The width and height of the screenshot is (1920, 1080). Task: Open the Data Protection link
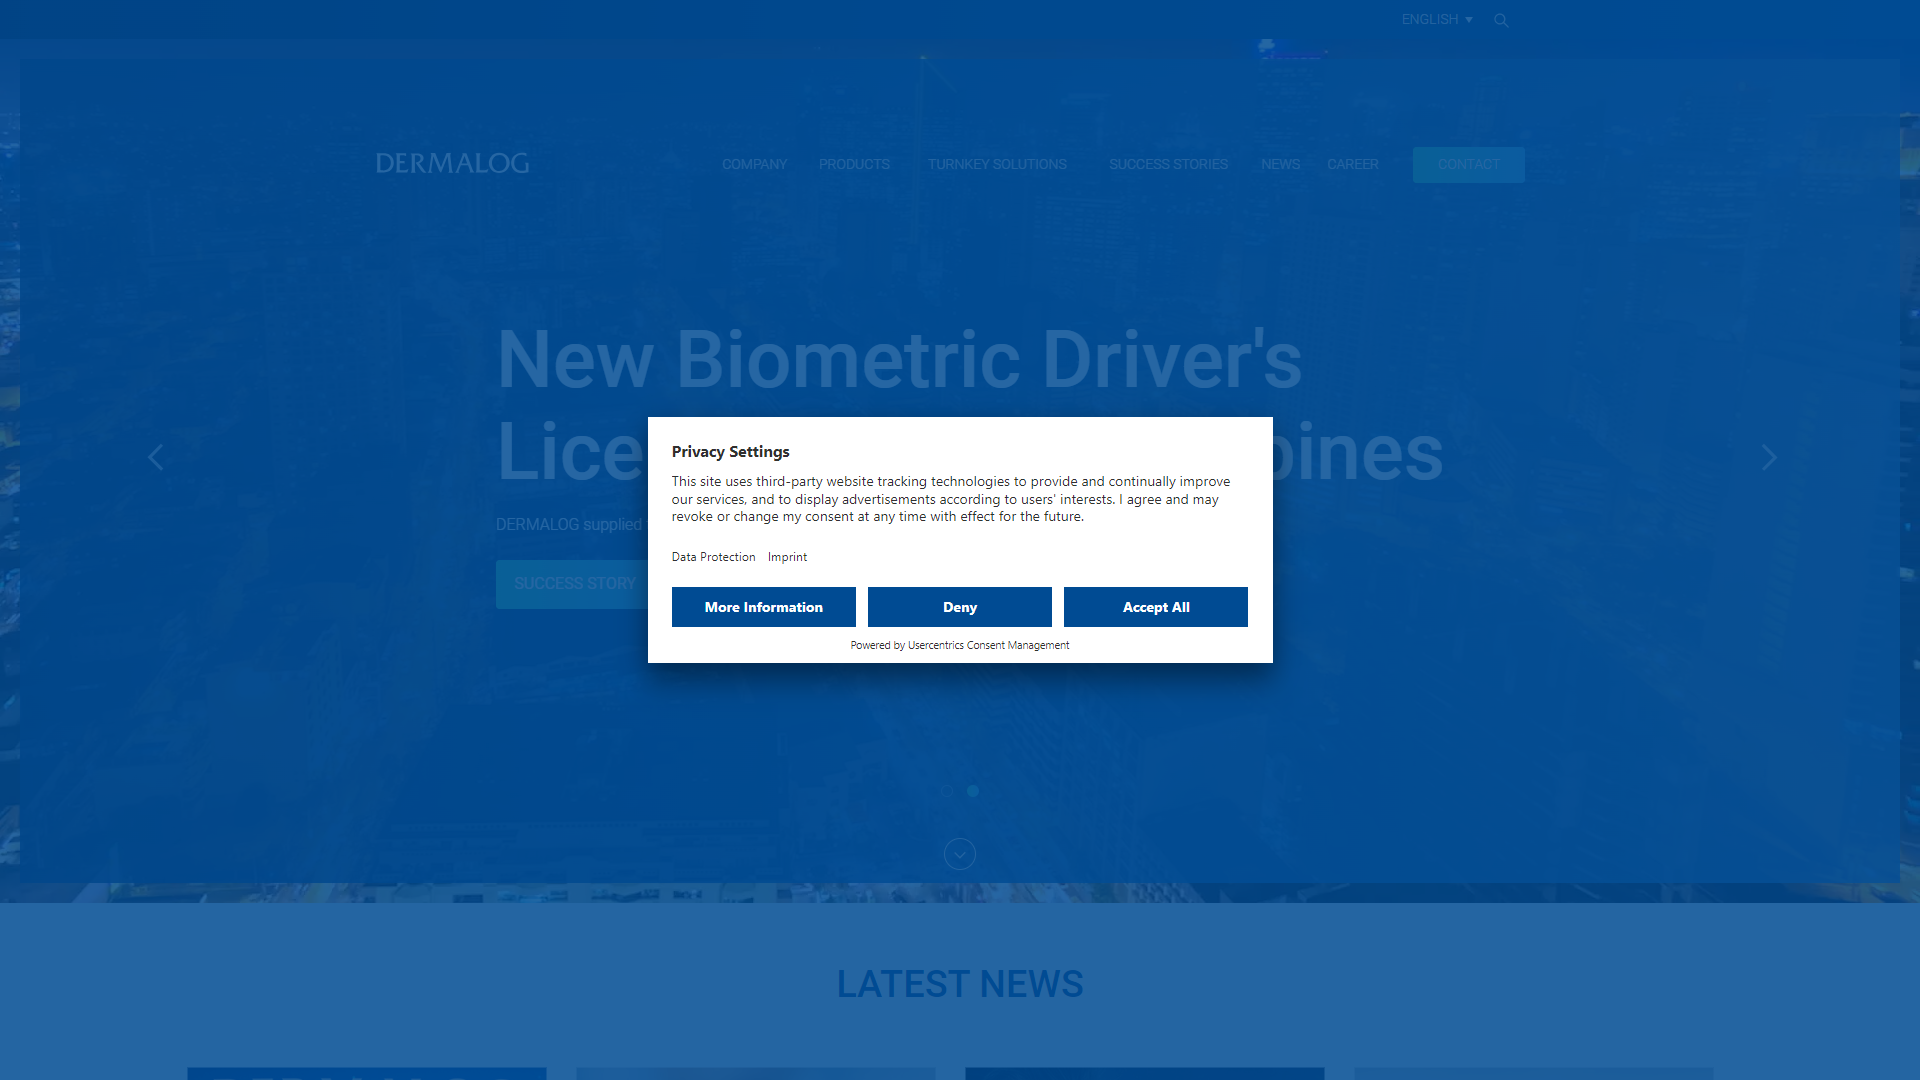pos(713,557)
